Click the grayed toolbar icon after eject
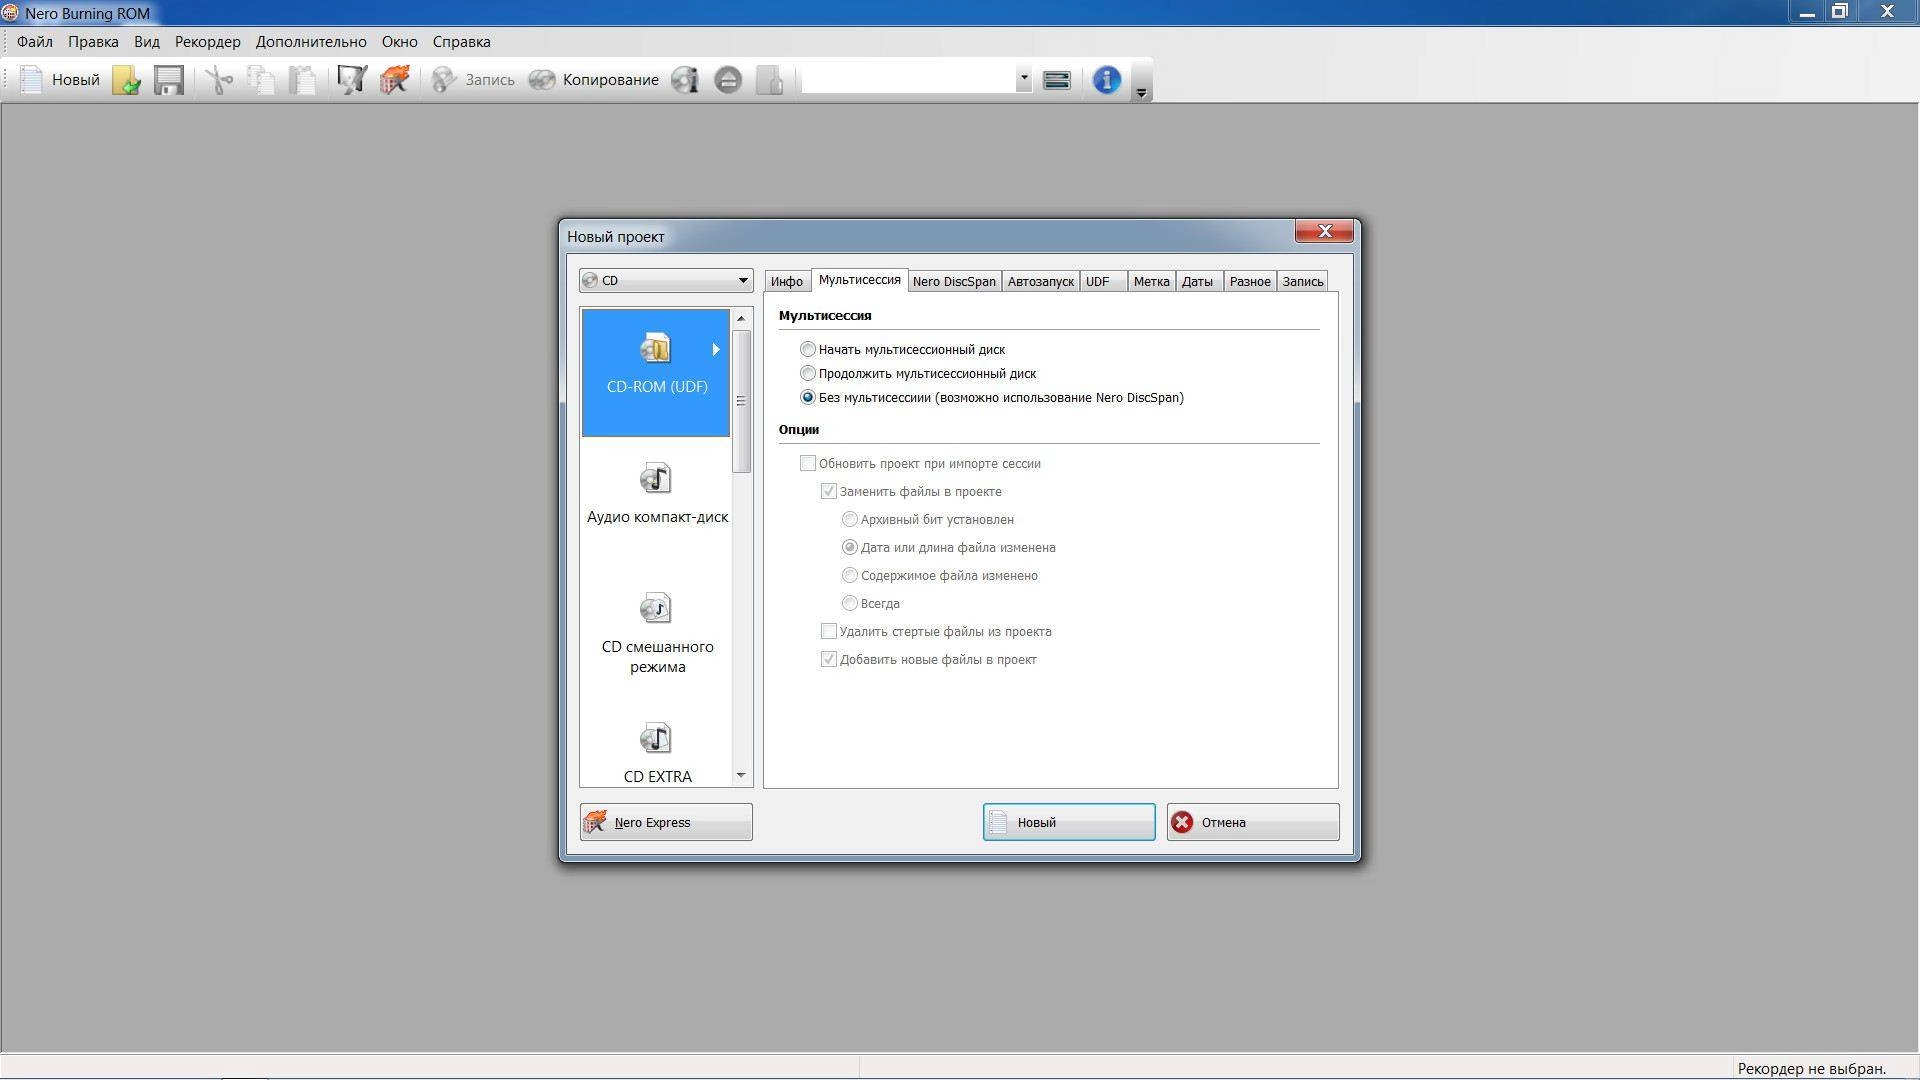Image resolution: width=1920 pixels, height=1080 pixels. tap(770, 80)
